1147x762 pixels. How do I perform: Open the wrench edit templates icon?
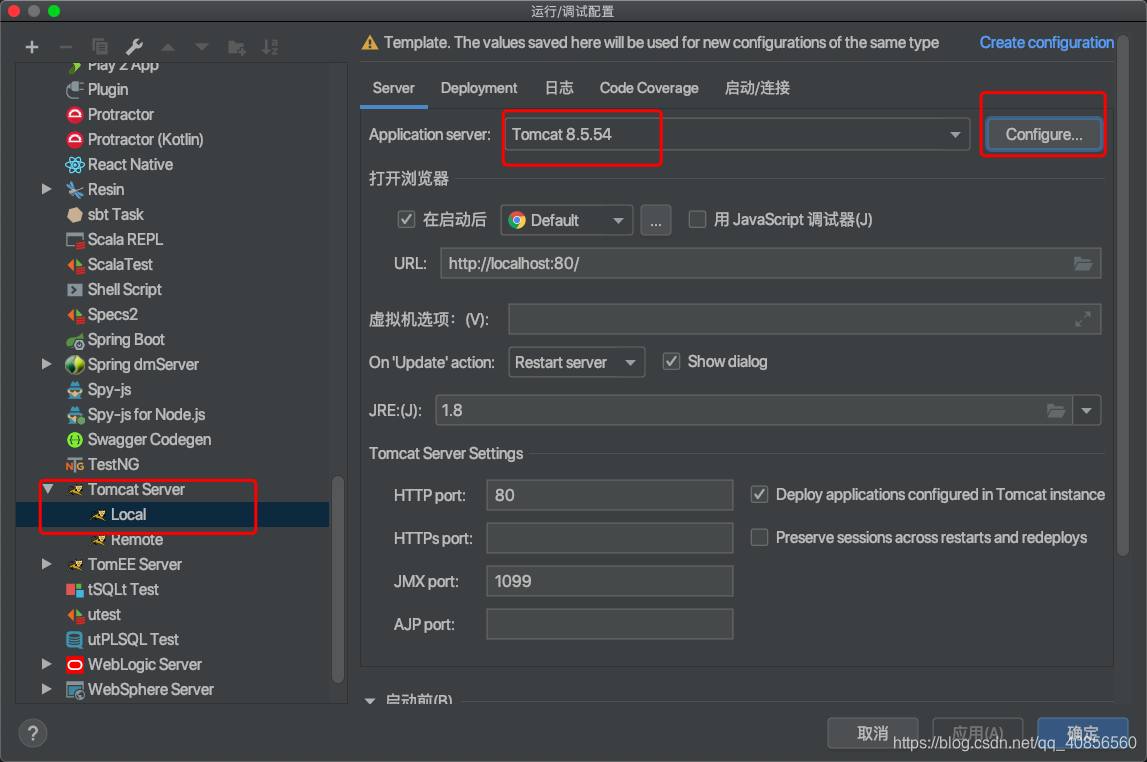point(134,48)
